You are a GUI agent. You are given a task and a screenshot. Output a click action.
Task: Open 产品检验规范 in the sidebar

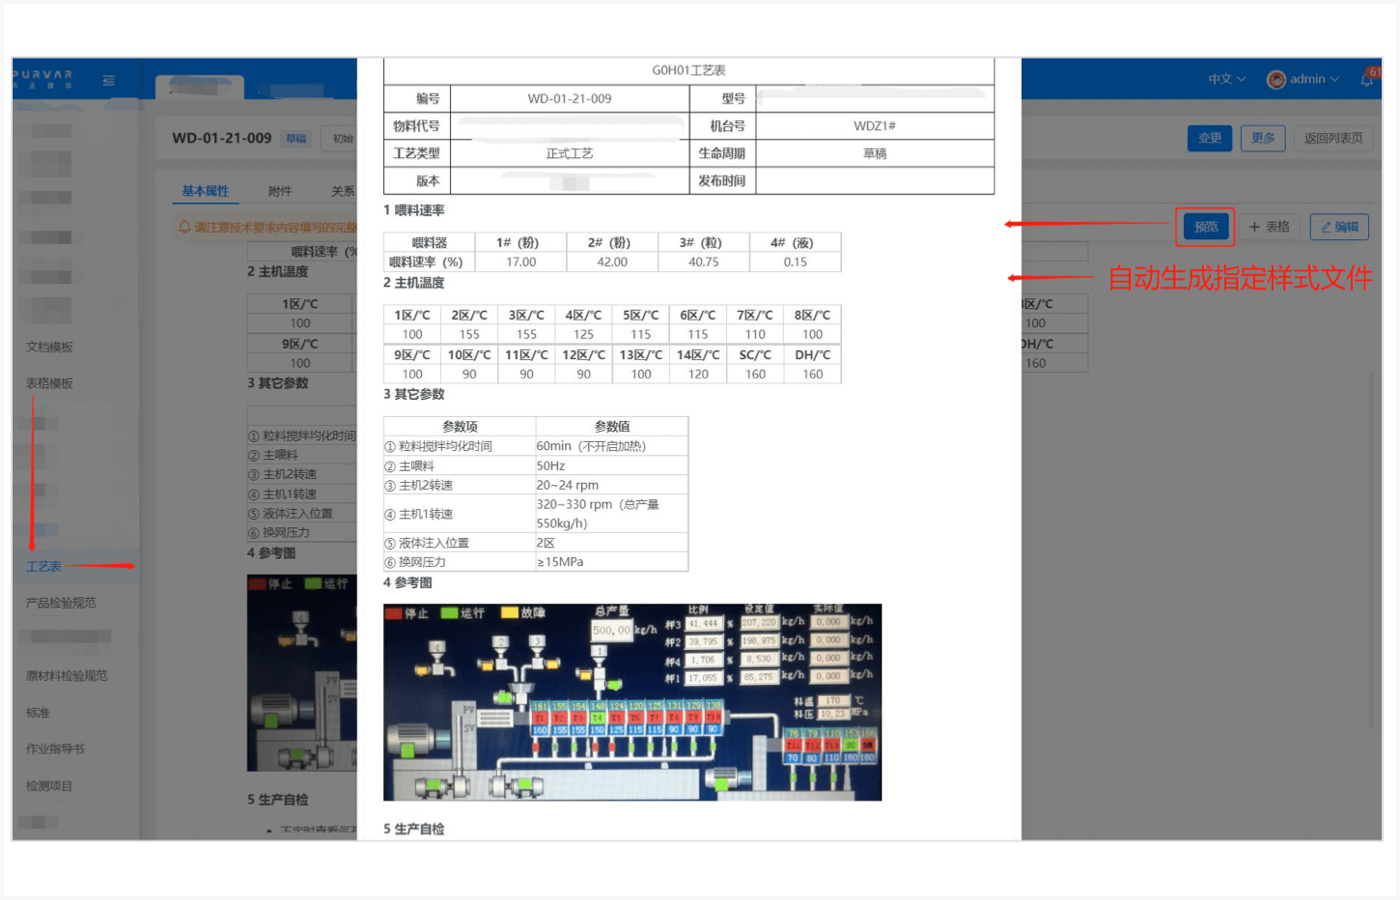61,603
